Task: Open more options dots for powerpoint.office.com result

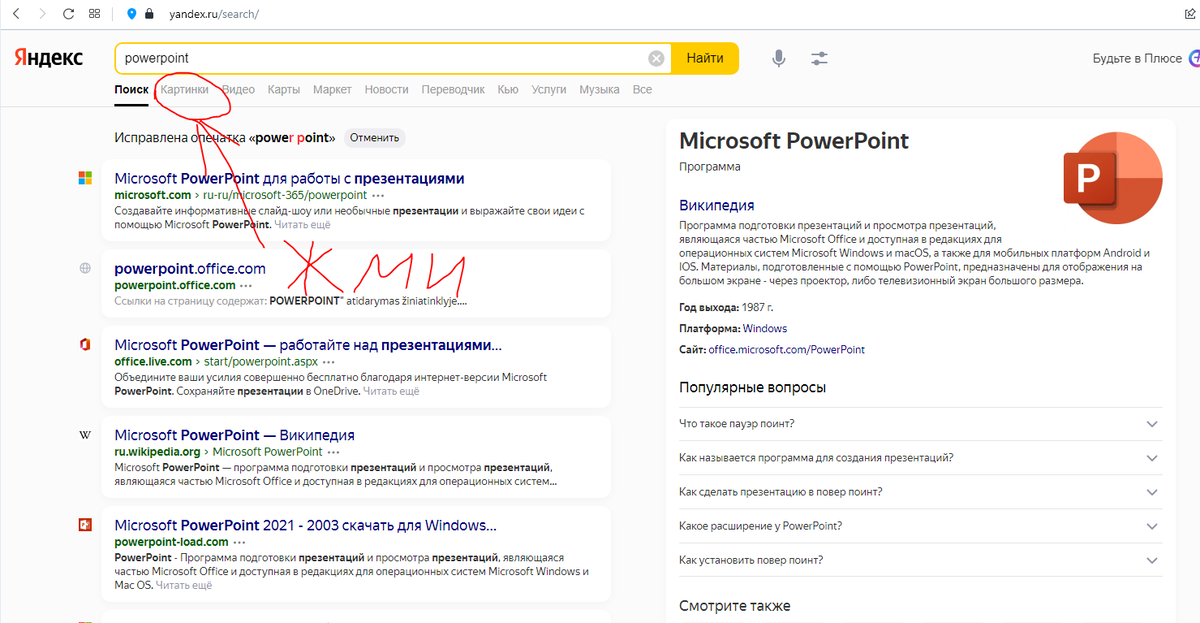Action: [246, 285]
